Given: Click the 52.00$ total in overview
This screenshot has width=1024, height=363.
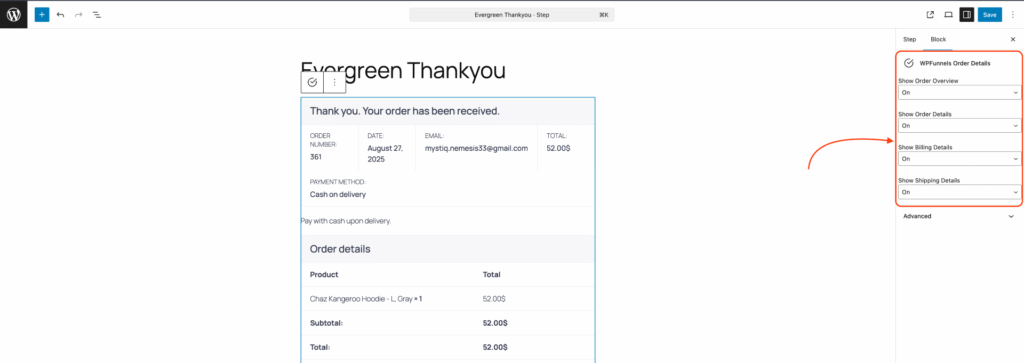Looking at the screenshot, I should pos(558,148).
